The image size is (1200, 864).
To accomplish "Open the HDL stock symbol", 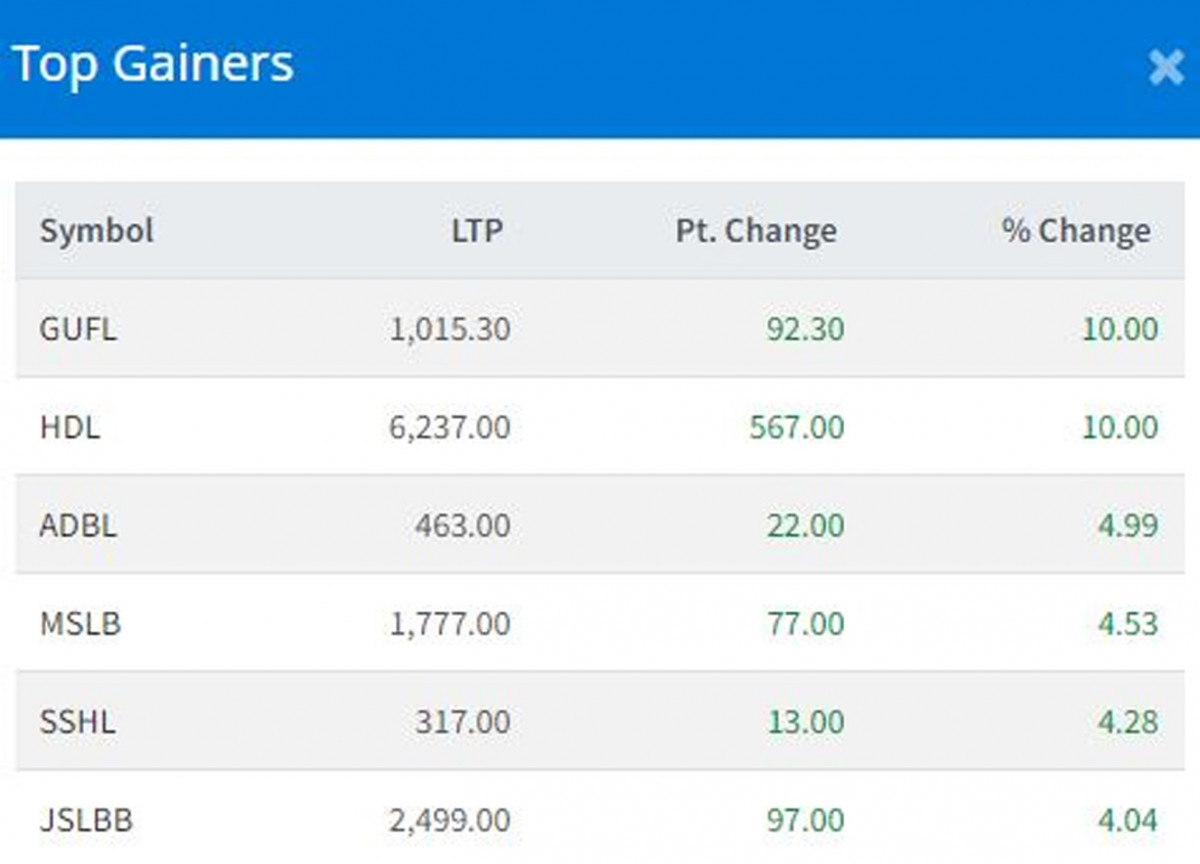I will coord(70,427).
